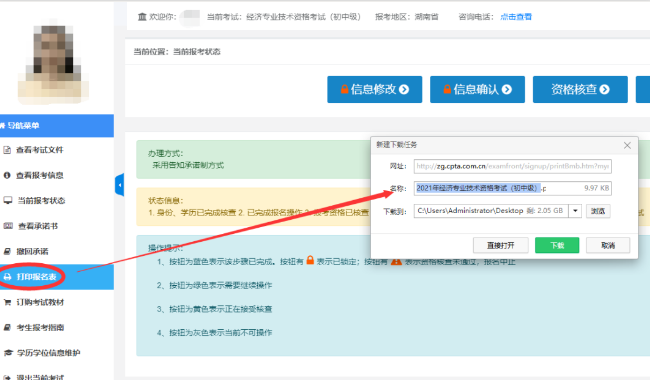The width and height of the screenshot is (650, 380).
Task: Click bank building icon beside 欢迎你
Action: click(x=142, y=17)
